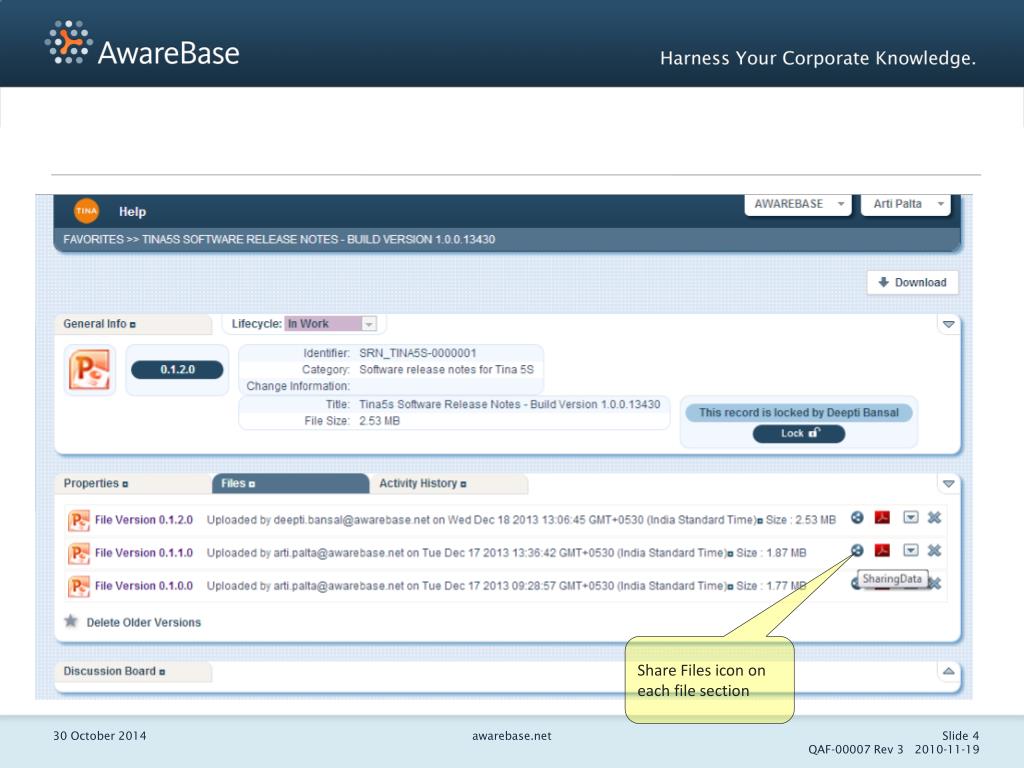Click the large PowerPoint file thumbnail
The width and height of the screenshot is (1024, 768).
click(89, 370)
